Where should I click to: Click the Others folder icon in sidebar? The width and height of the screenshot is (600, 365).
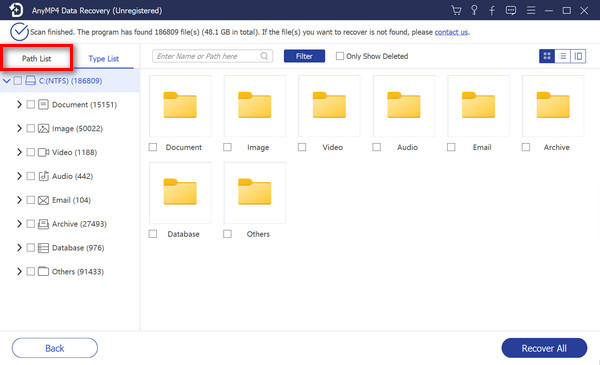pos(43,272)
